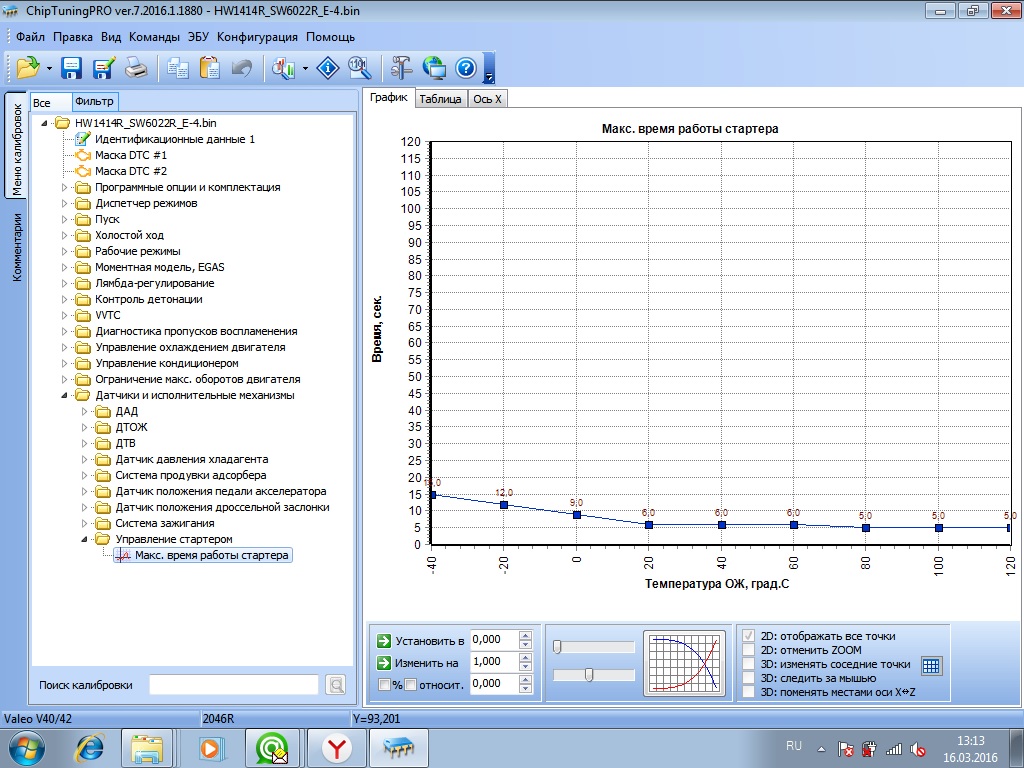Open settings via hammer and wrench icon
Image resolution: width=1024 pixels, height=768 pixels.
[402, 68]
